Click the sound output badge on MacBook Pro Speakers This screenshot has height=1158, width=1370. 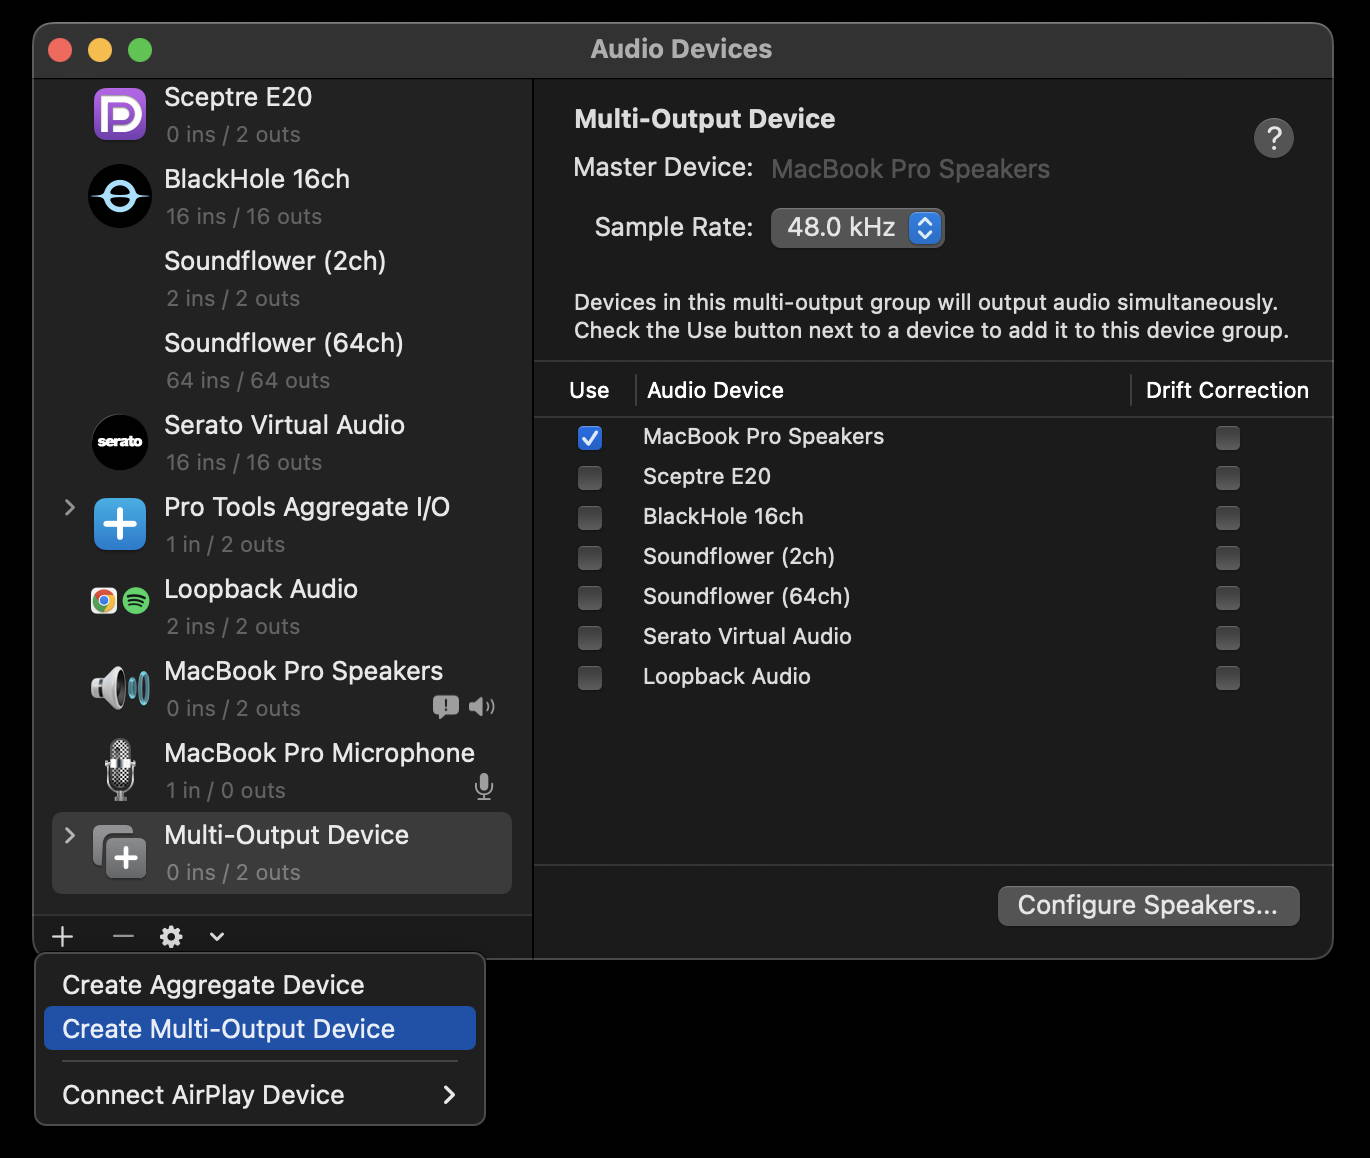482,707
